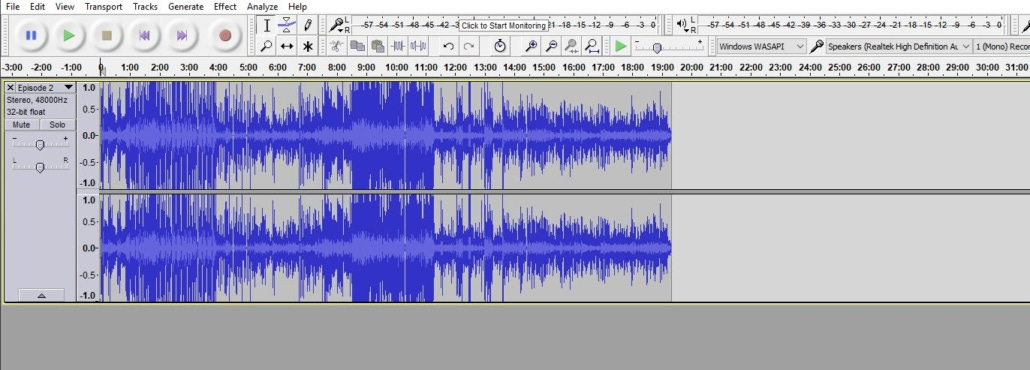This screenshot has height=370, width=1030.
Task: Open the Generate menu
Action: pos(186,7)
